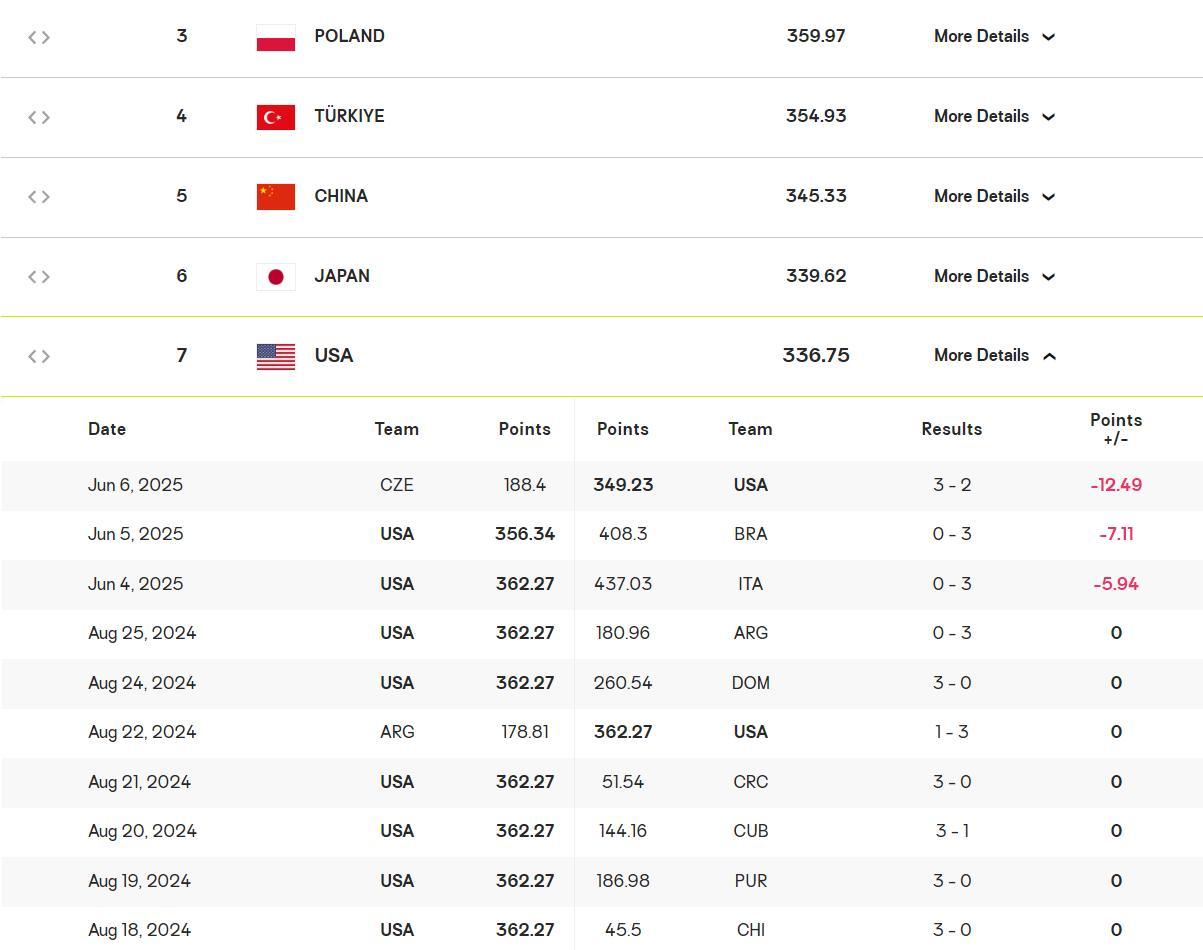This screenshot has height=950, width=1203.
Task: Click the Japan flag icon
Action: (275, 276)
